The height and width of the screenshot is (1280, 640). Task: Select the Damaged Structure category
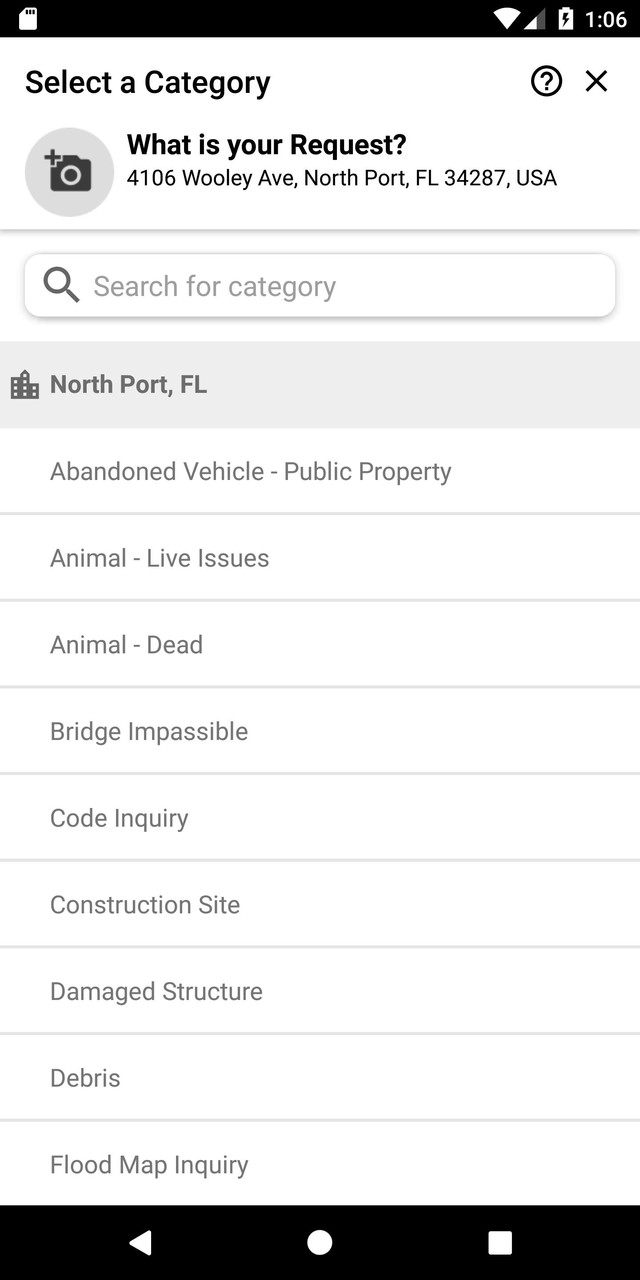[156, 991]
